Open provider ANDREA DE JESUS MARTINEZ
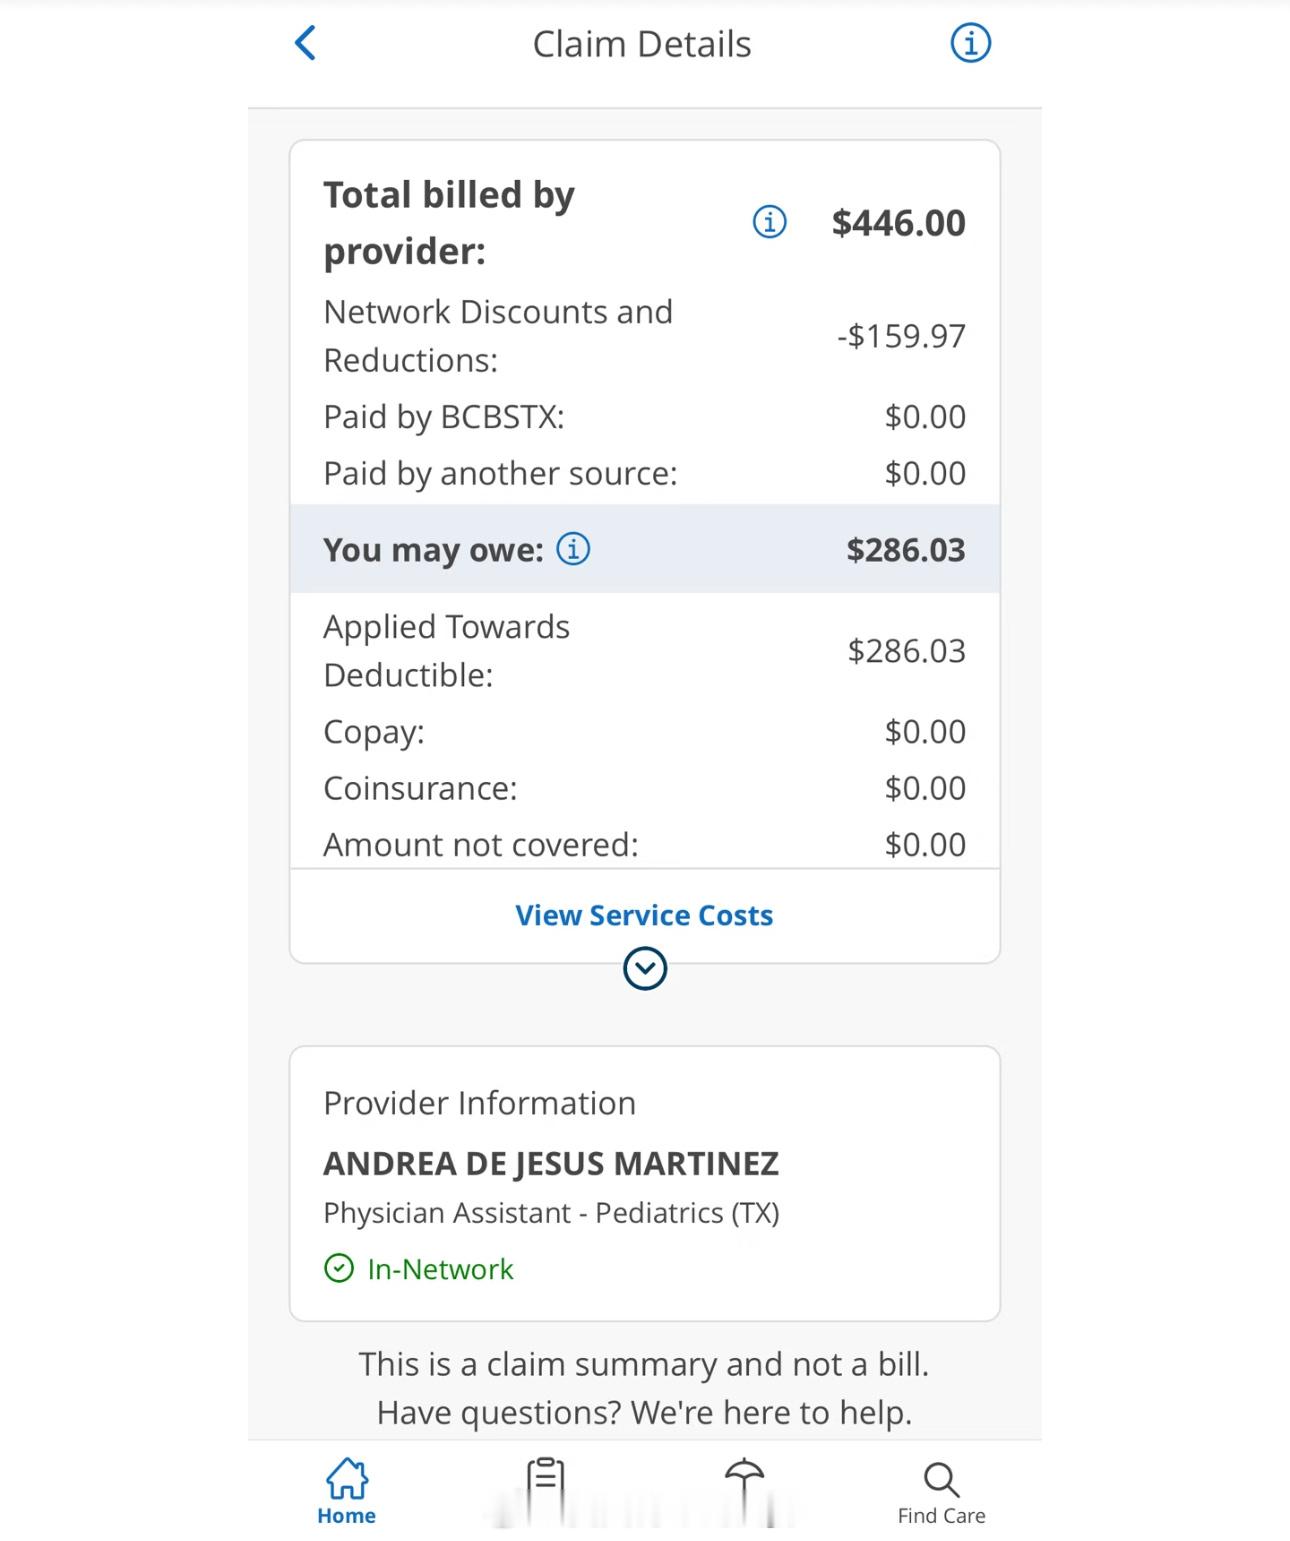The image size is (1290, 1541). click(x=551, y=1163)
